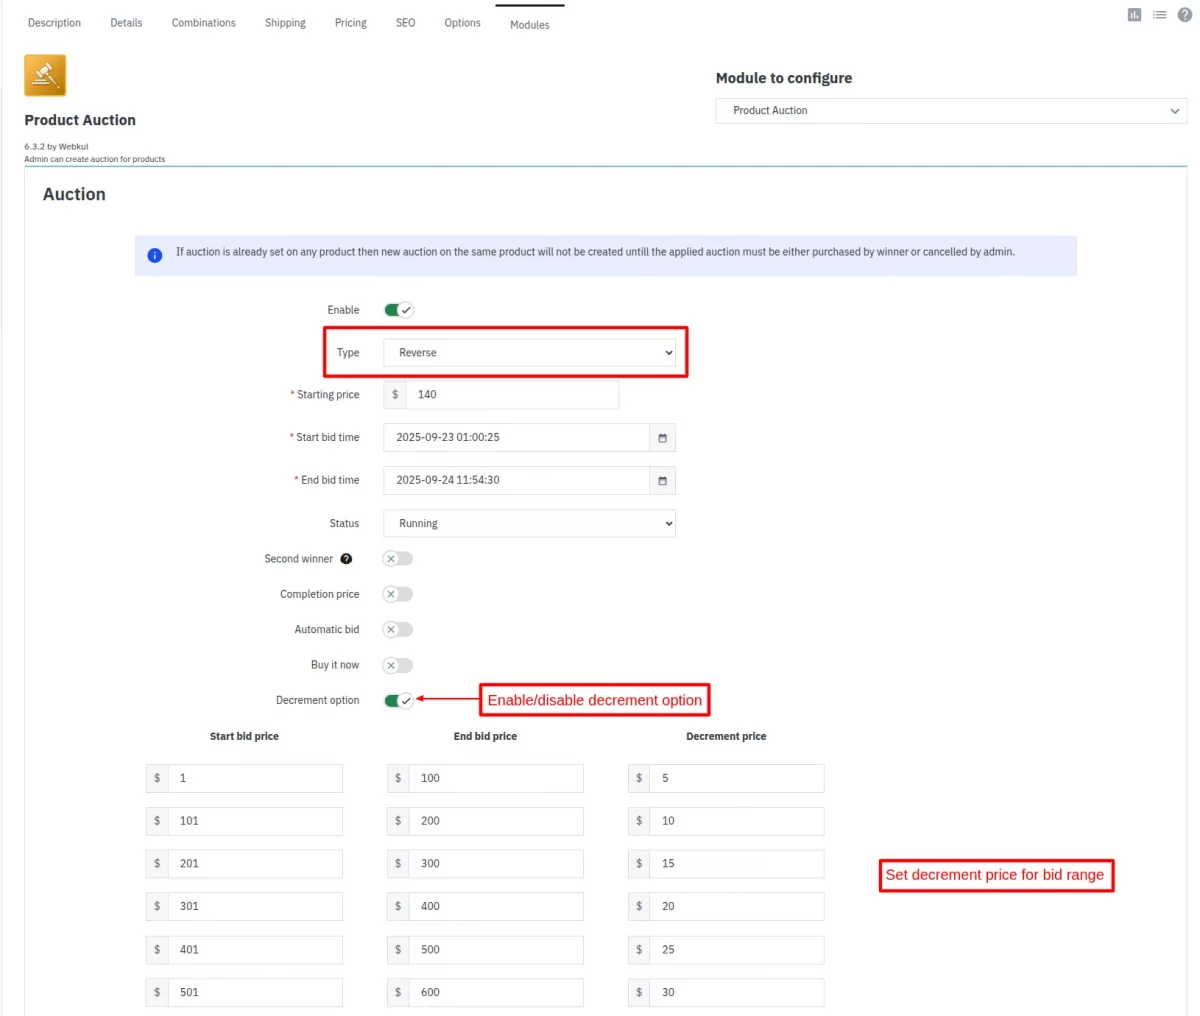Switch to the Options tab
The image size is (1200, 1016).
[x=462, y=23]
